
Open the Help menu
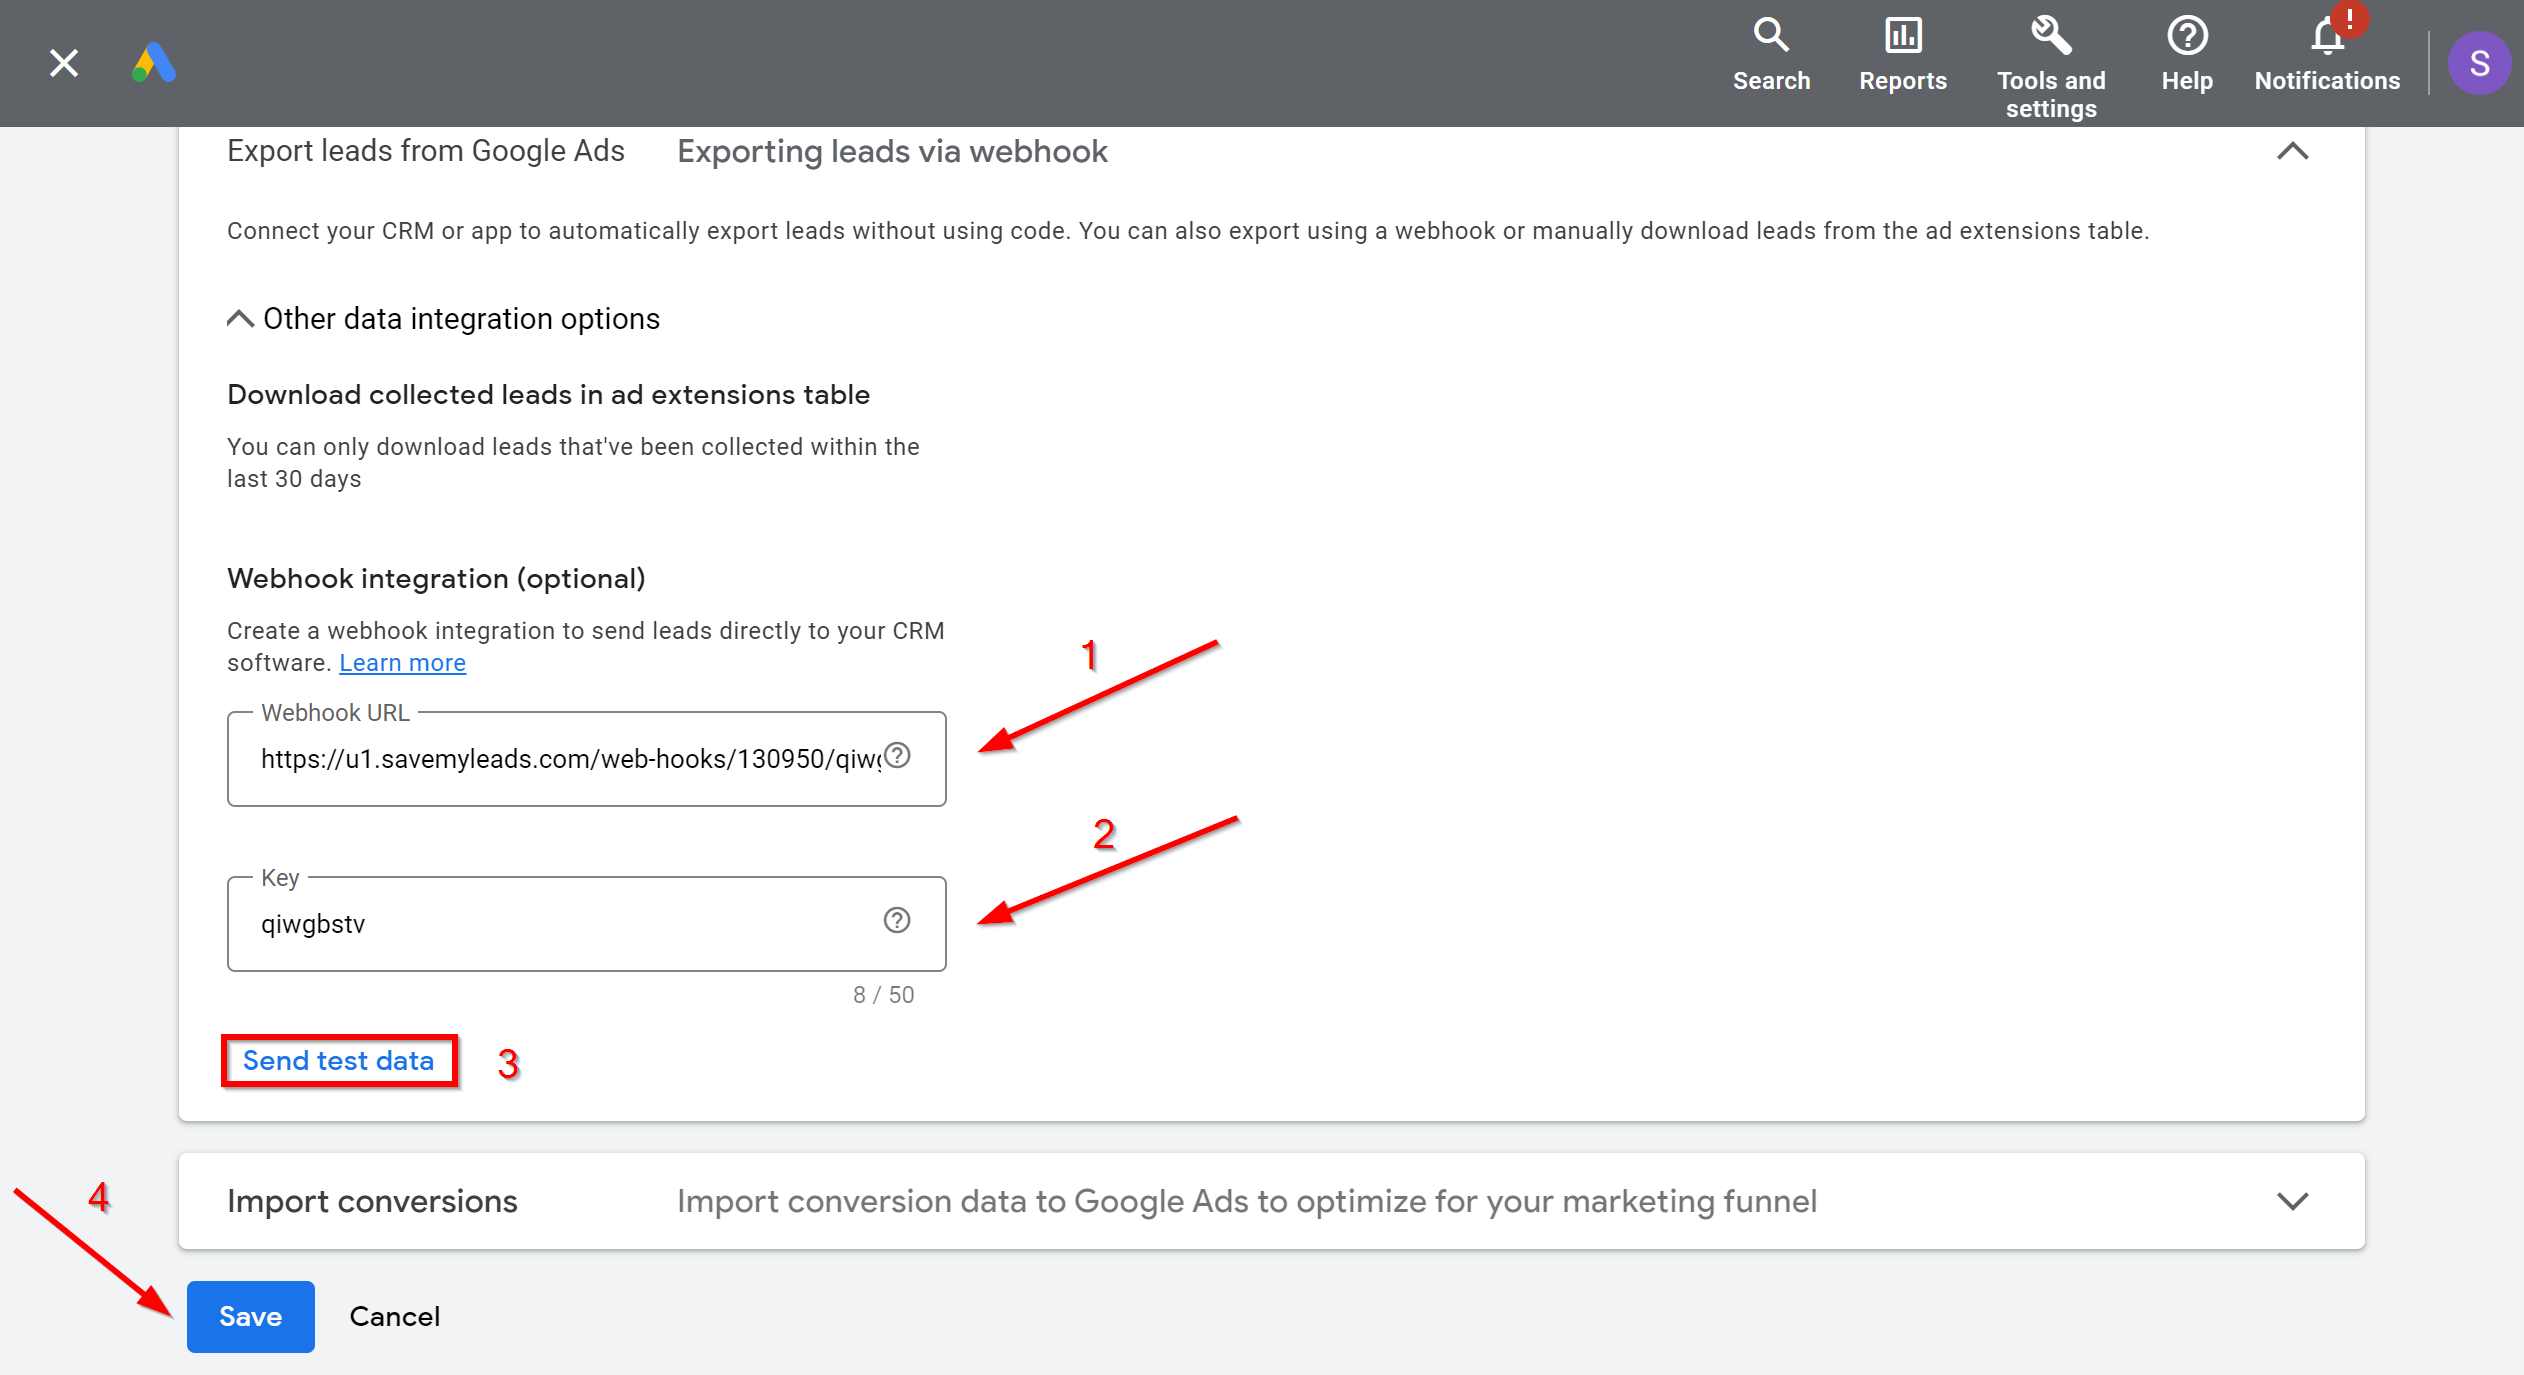click(x=2187, y=55)
